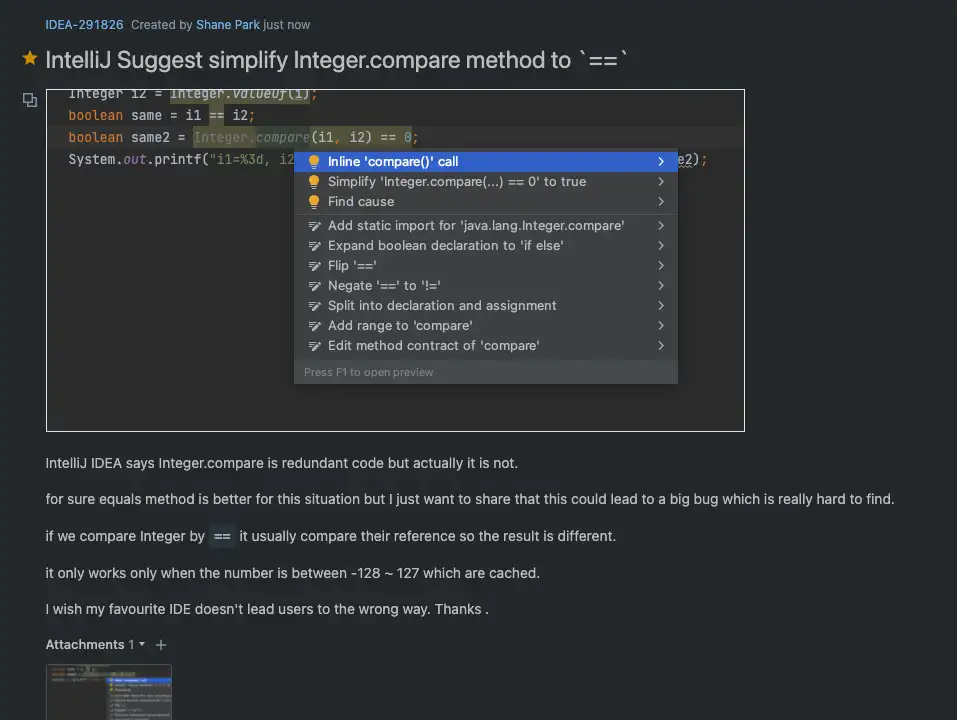Expand submenu arrow for Simplify action
This screenshot has height=720, width=957.
(661, 182)
